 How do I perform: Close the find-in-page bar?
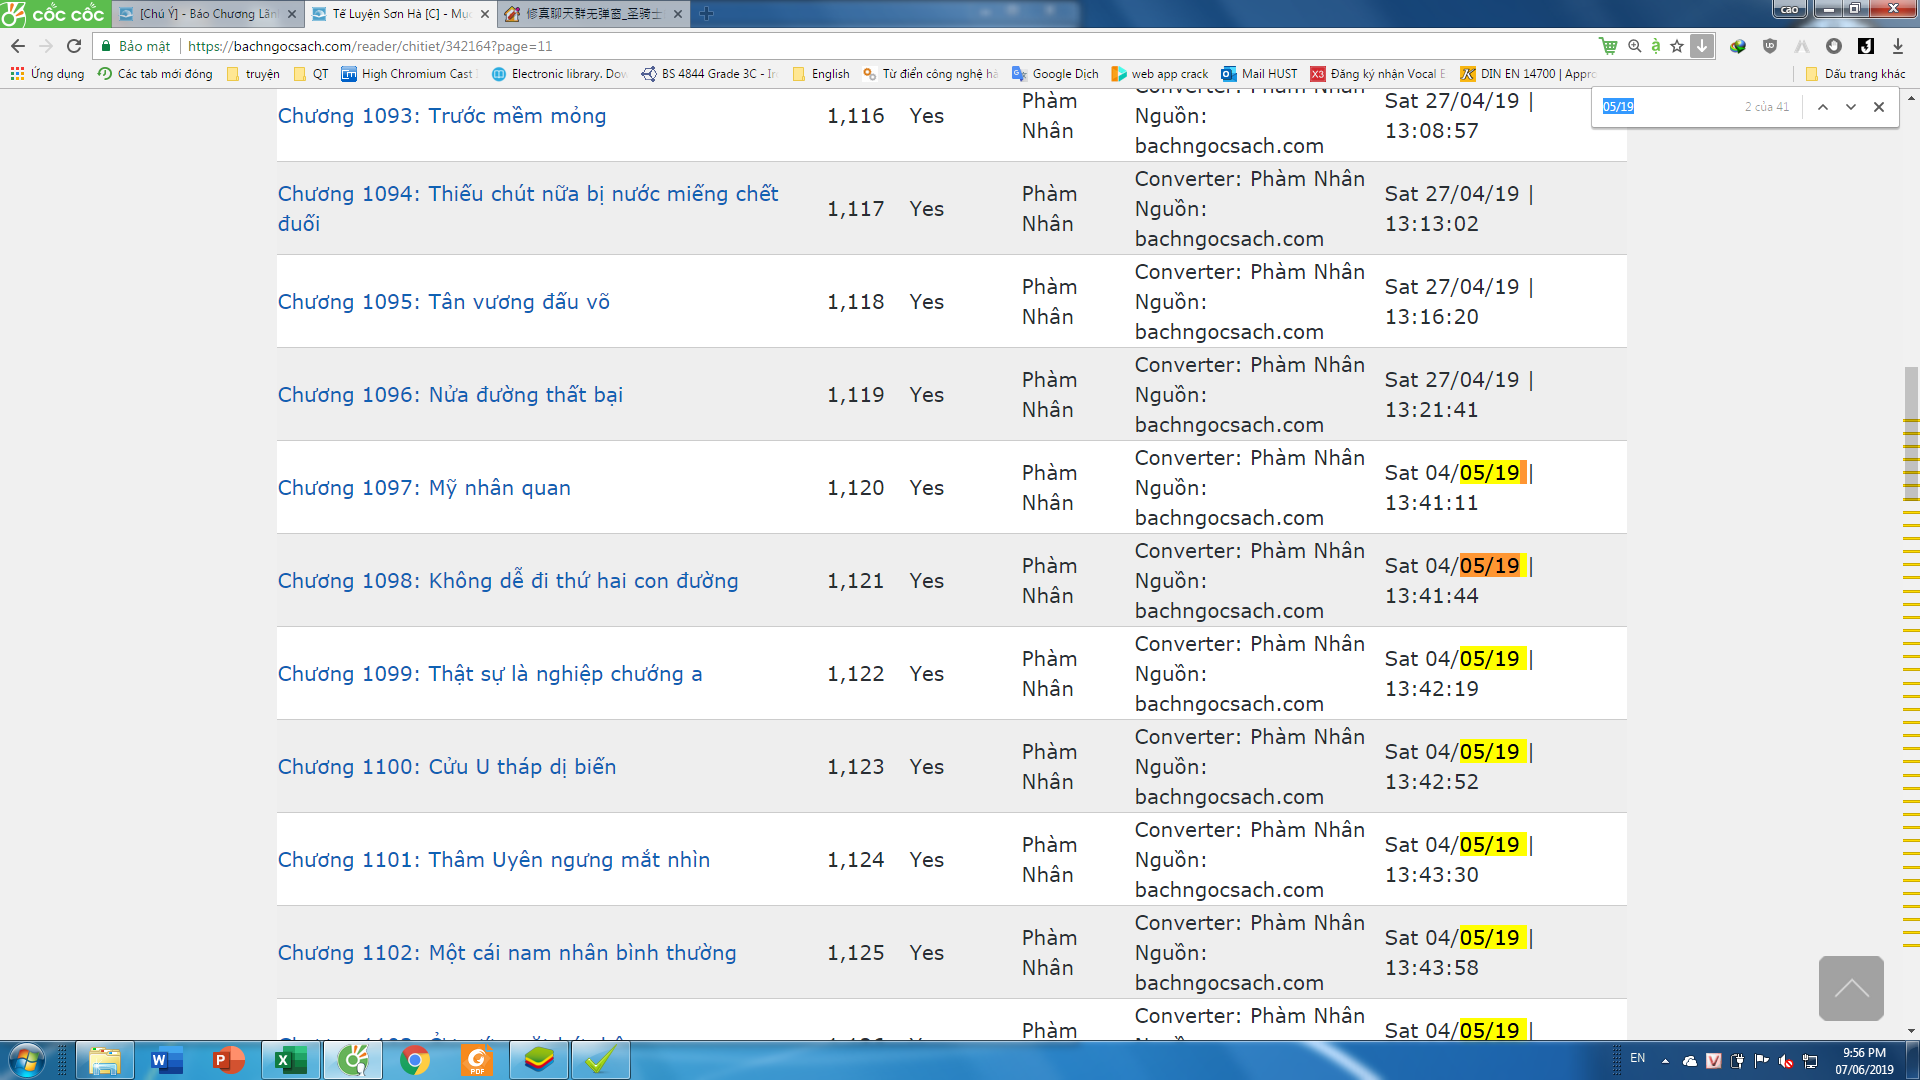[x=1879, y=107]
